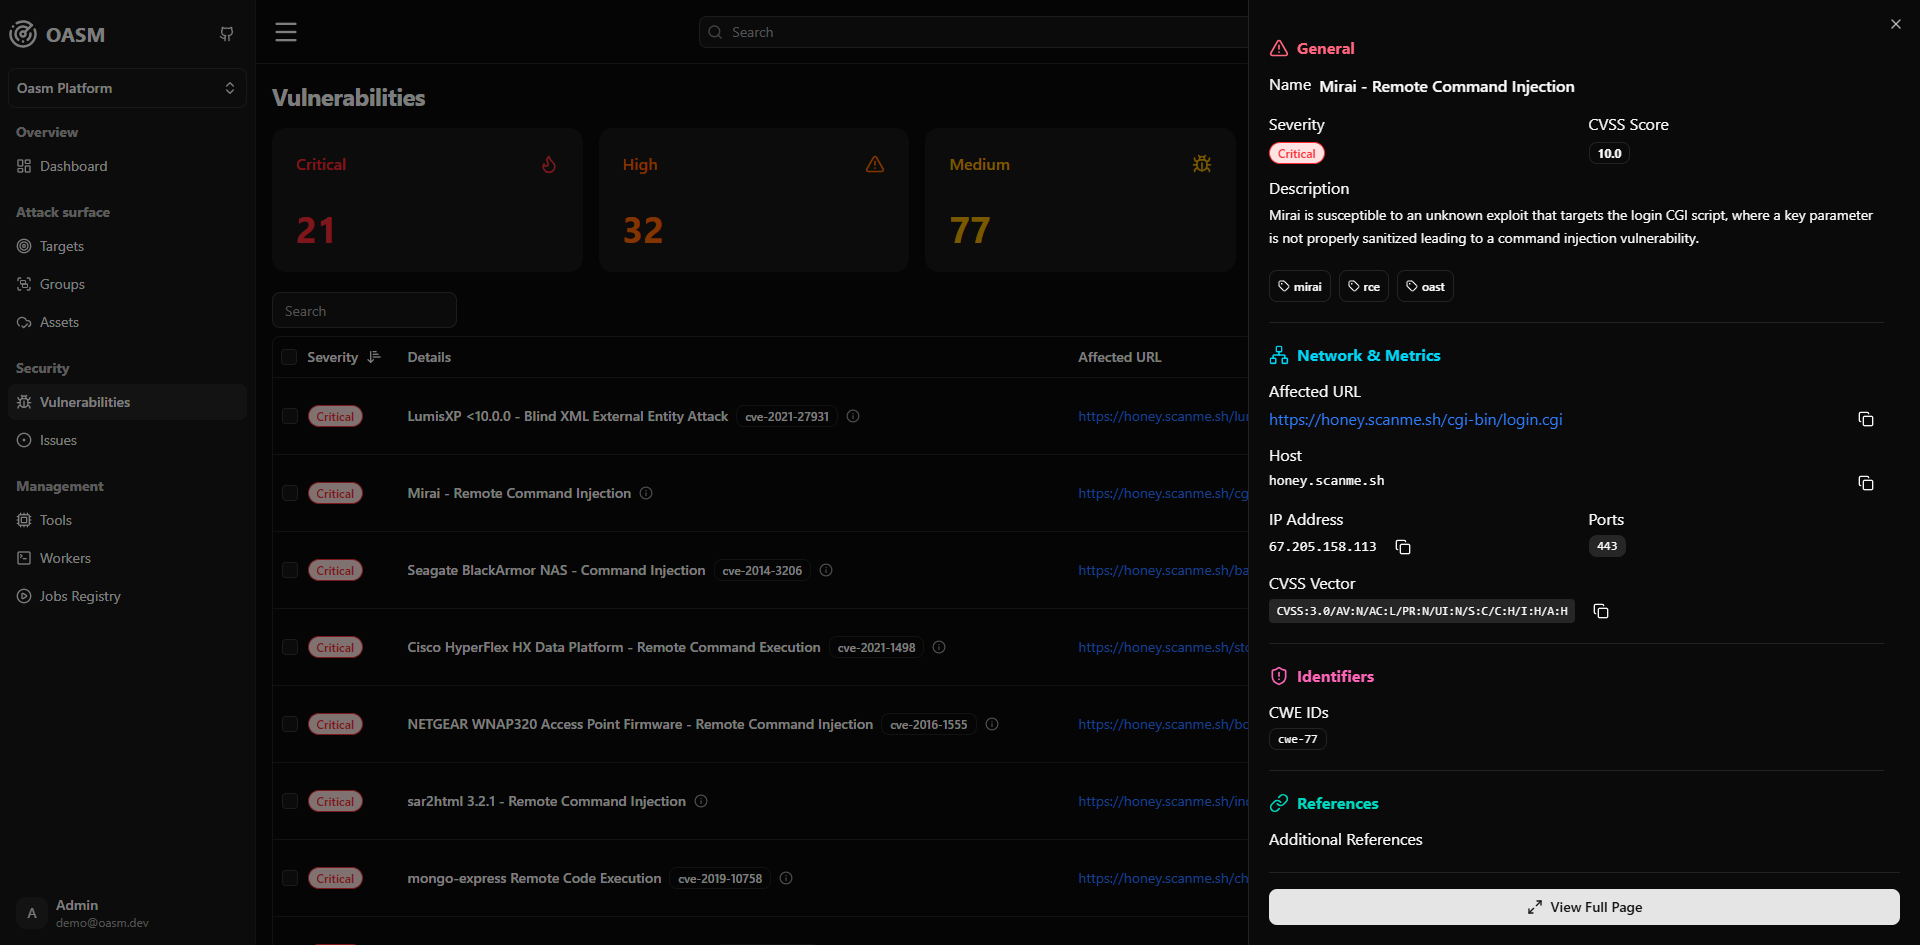Screen dimensions: 1920x945
Task: Open Workers in the sidebar
Action: pyautogui.click(x=127, y=558)
